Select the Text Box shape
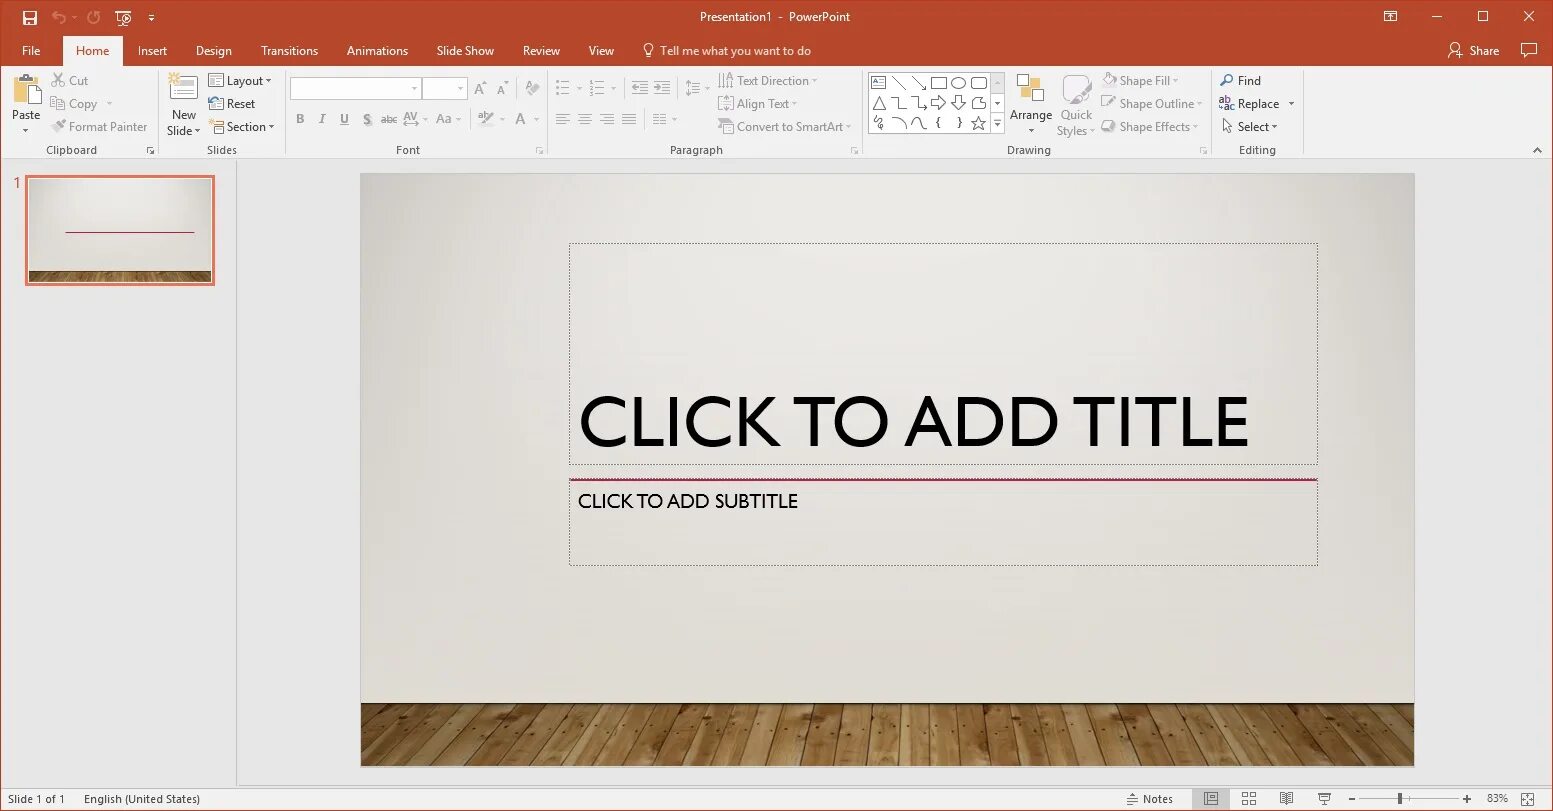The width and height of the screenshot is (1553, 811). (879, 83)
